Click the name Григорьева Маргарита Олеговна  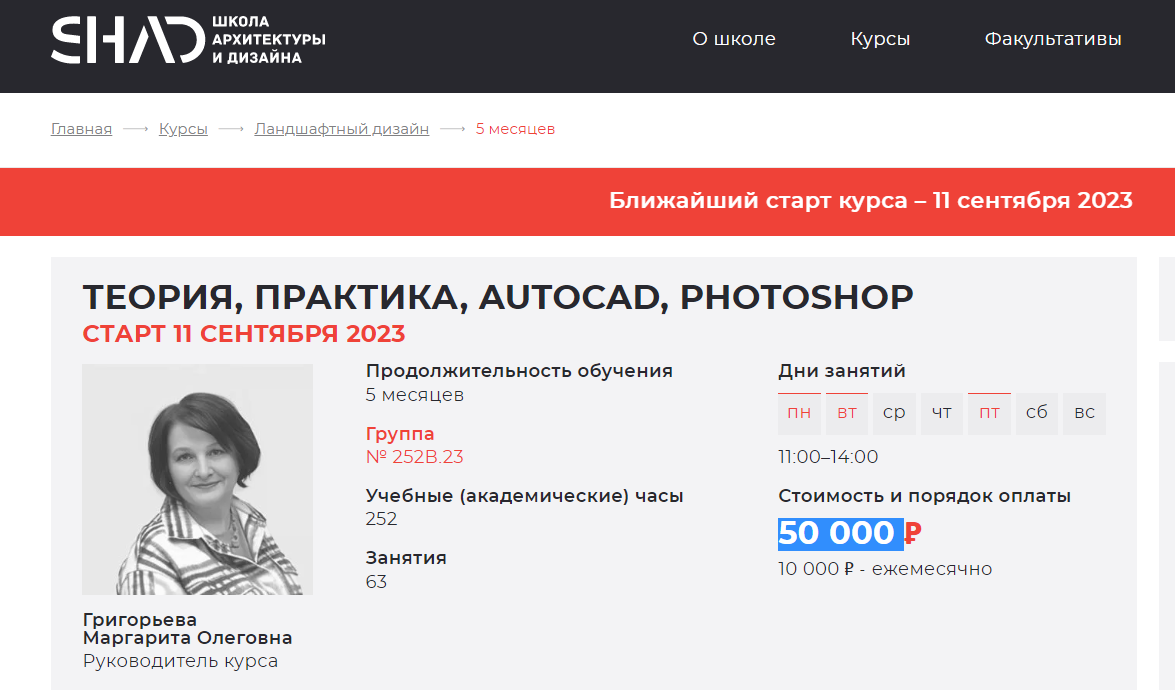(187, 629)
